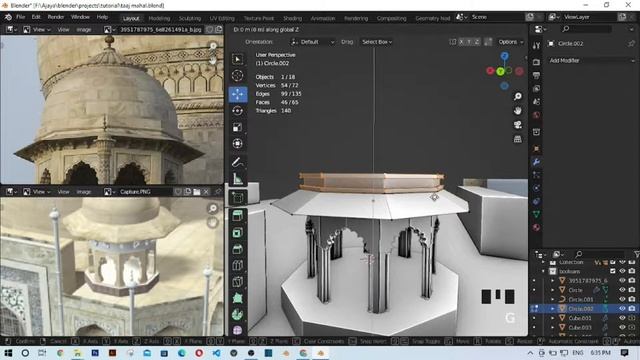Open the Material properties tab

click(x=536, y=227)
